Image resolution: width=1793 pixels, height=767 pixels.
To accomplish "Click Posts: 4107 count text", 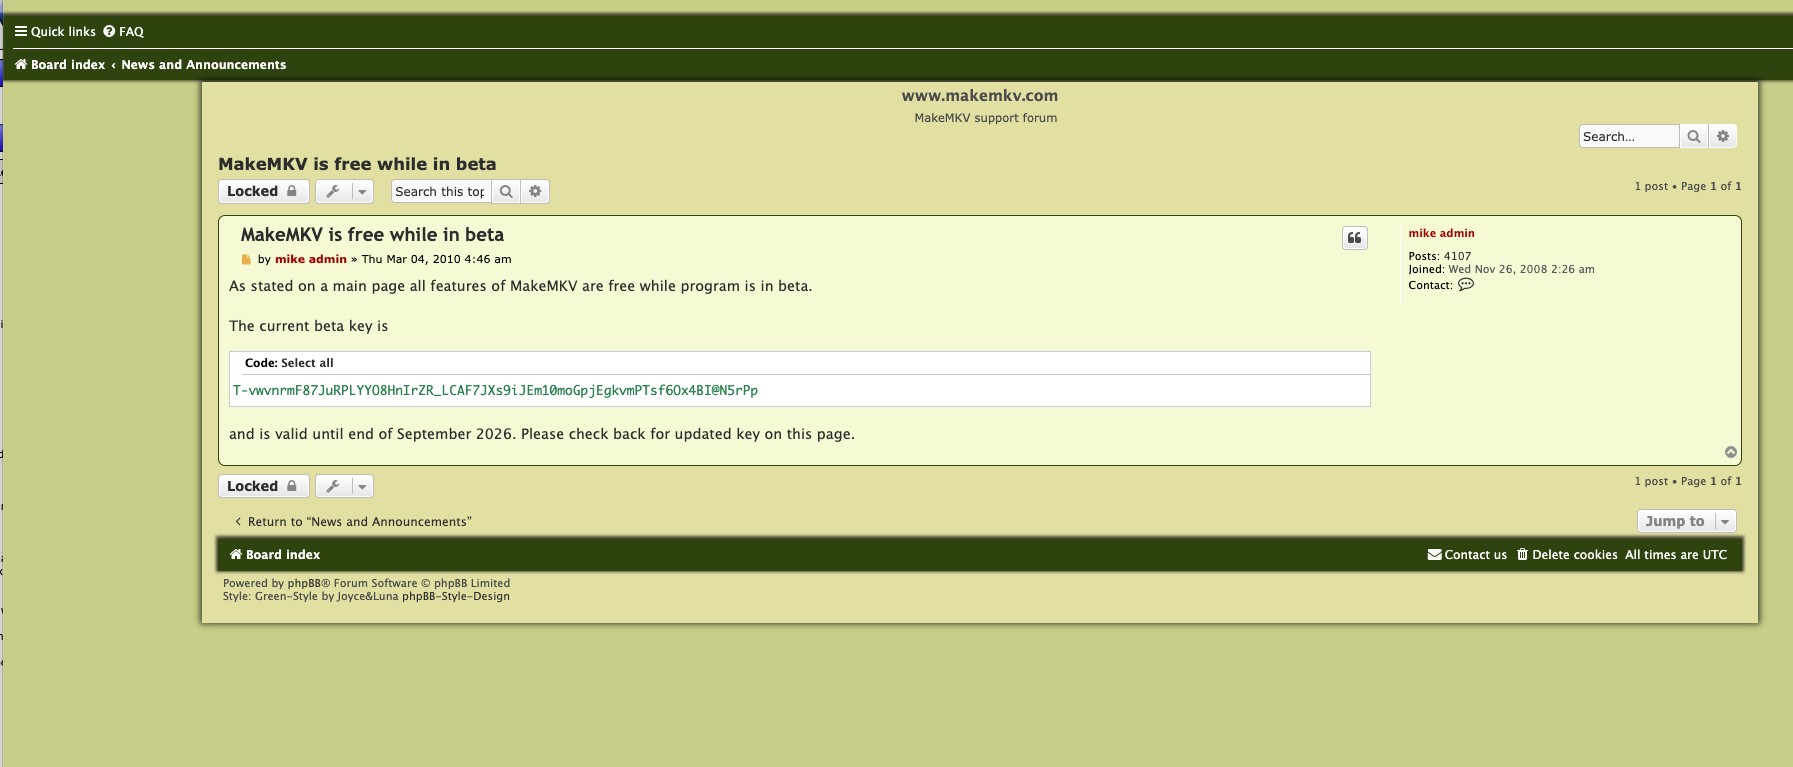I will pyautogui.click(x=1440, y=256).
